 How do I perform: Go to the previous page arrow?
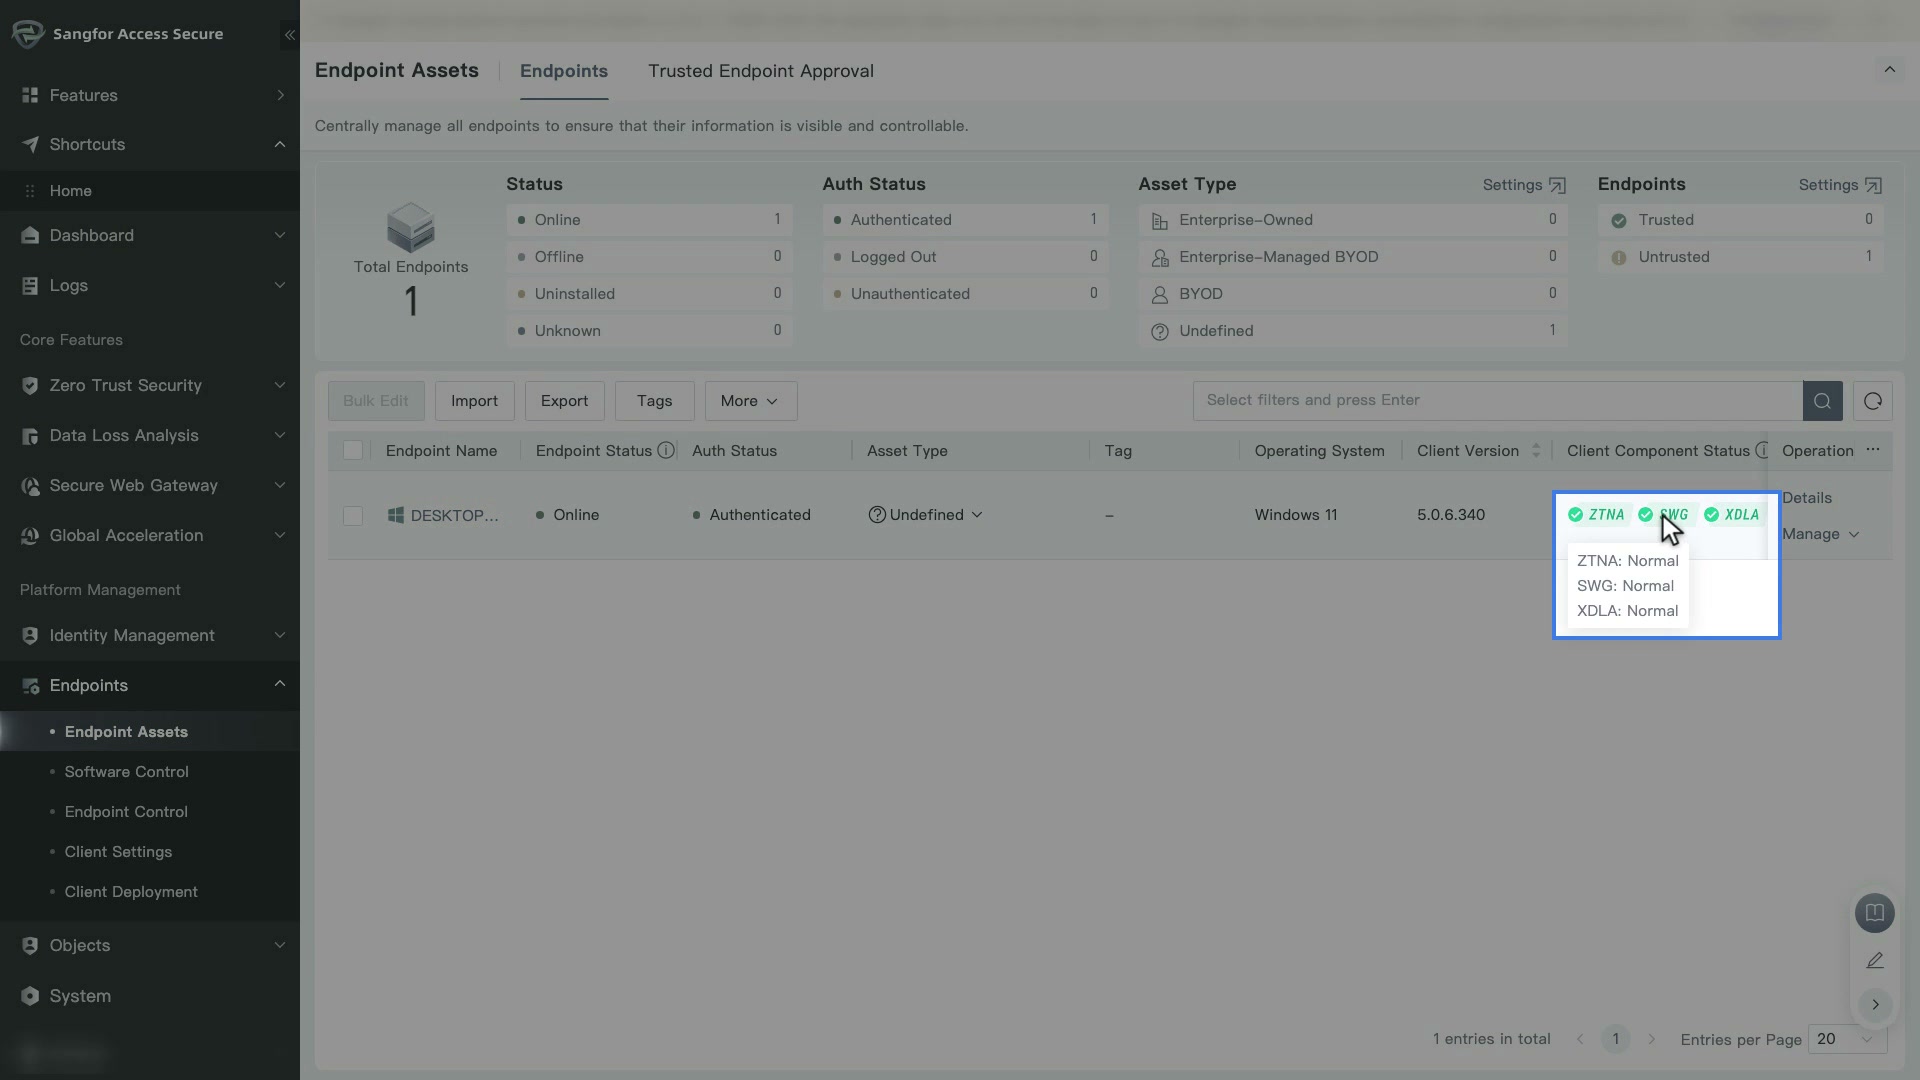click(1580, 1040)
